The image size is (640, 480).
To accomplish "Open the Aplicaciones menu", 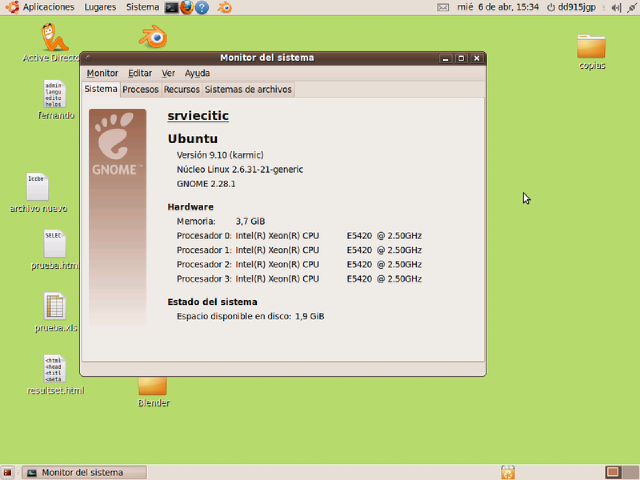I will (49, 7).
